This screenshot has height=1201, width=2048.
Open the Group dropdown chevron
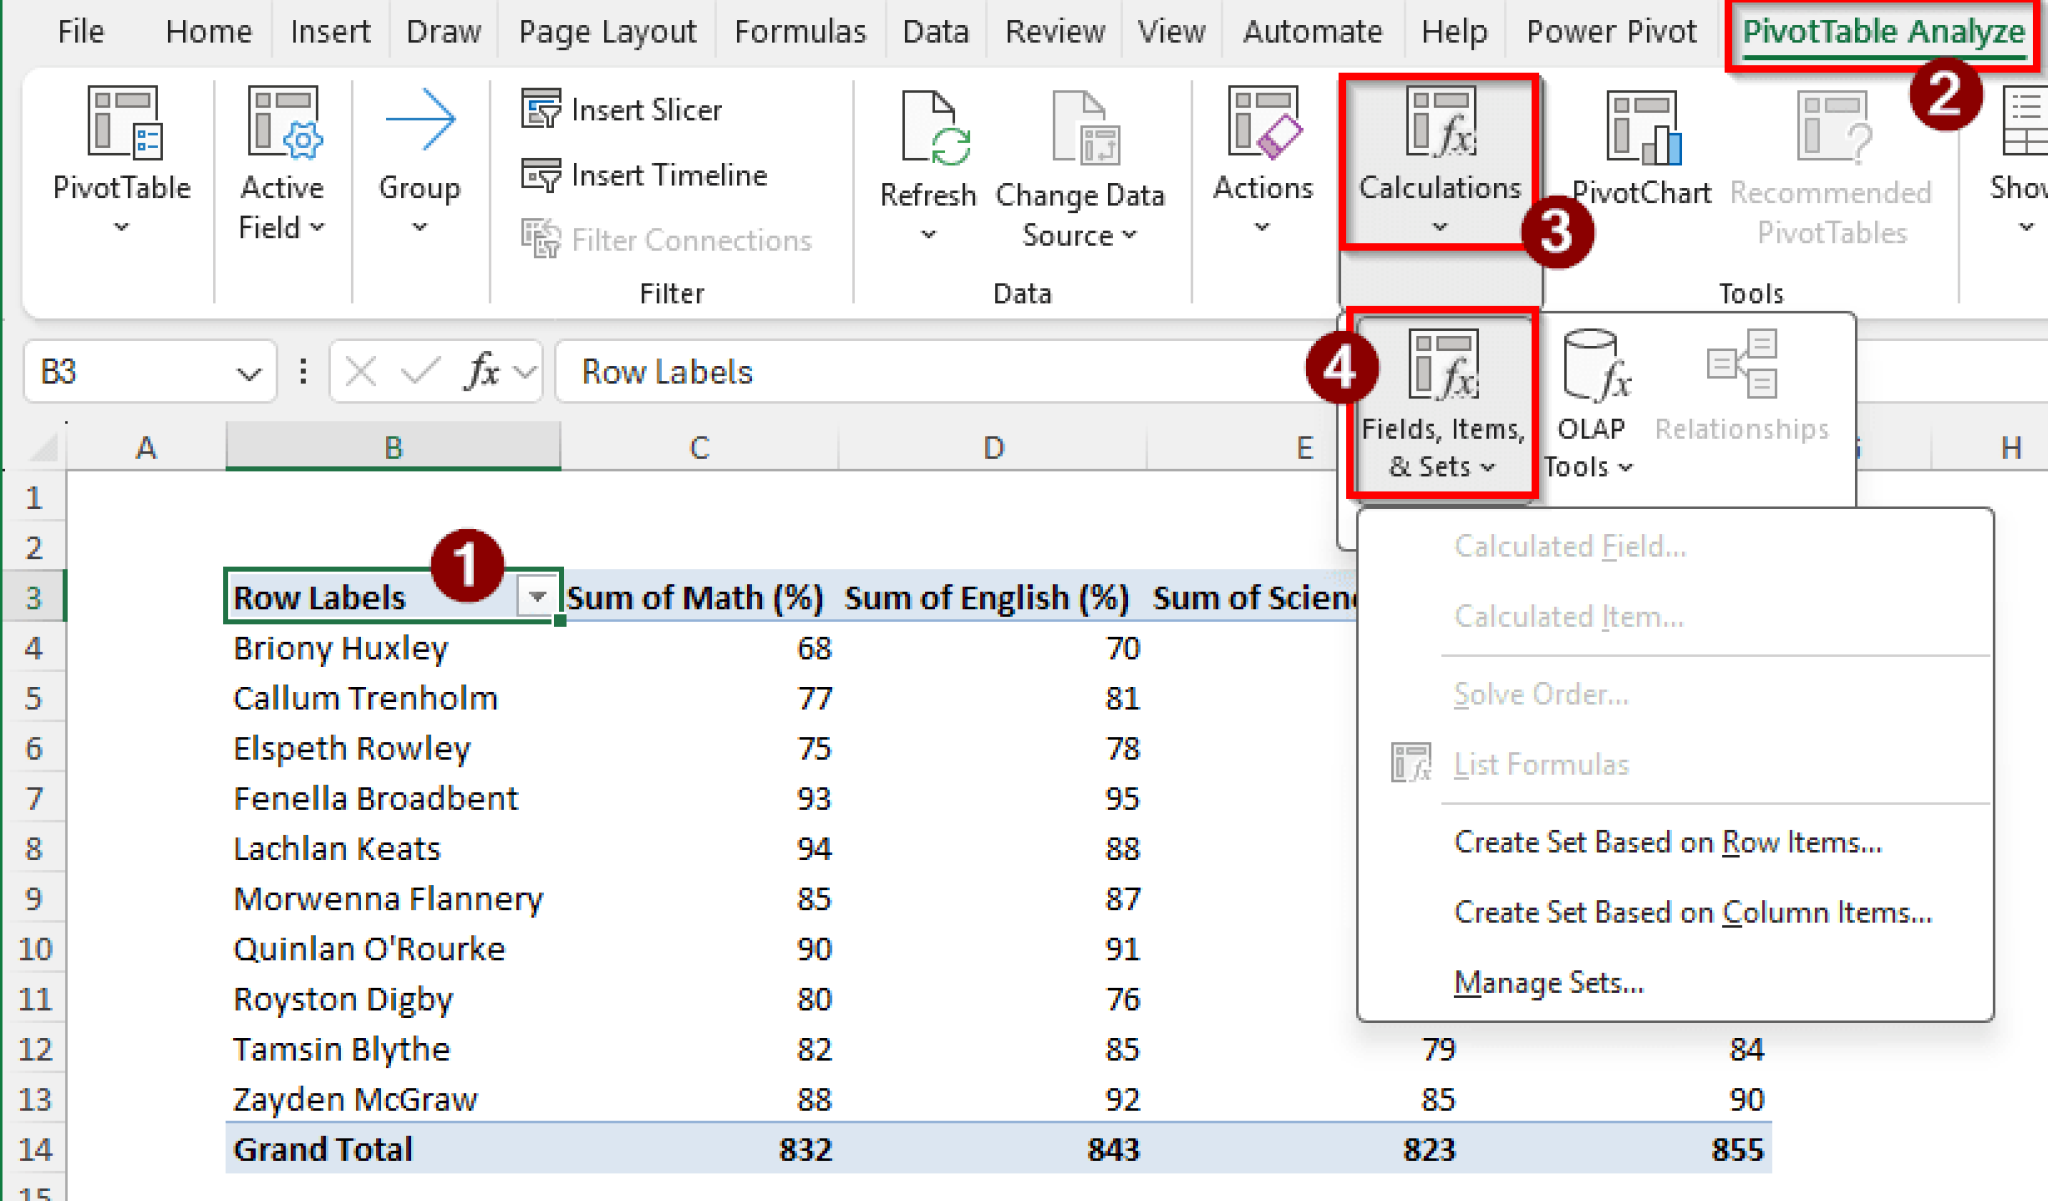coord(419,226)
